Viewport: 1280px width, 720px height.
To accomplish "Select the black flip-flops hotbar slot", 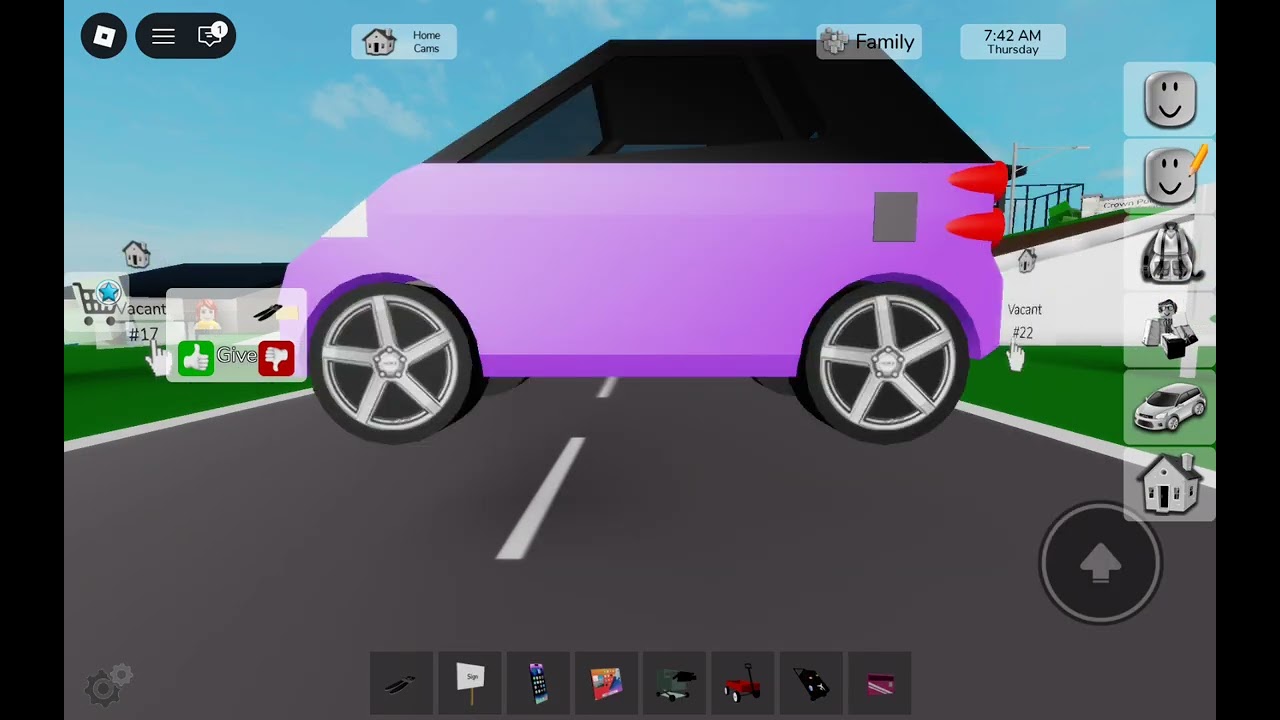I will coord(402,683).
